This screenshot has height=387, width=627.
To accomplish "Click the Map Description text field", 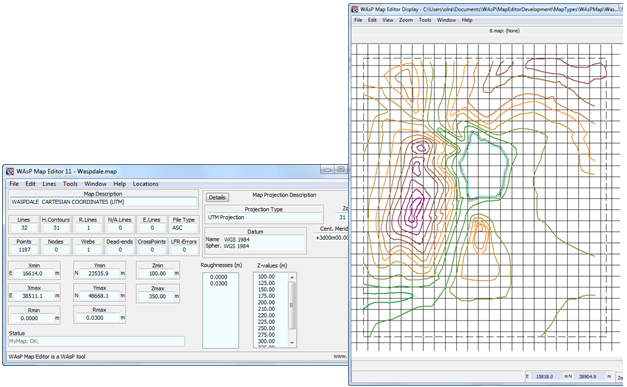I will point(103,202).
